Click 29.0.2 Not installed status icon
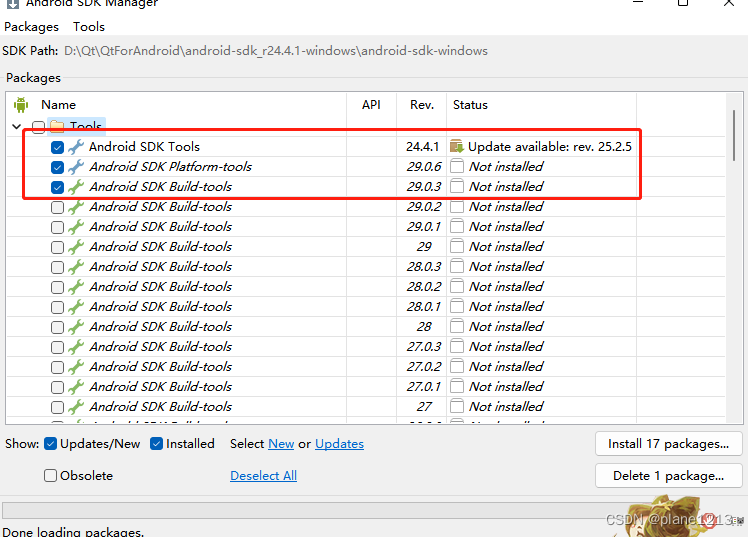Image resolution: width=748 pixels, height=537 pixels. [x=457, y=207]
